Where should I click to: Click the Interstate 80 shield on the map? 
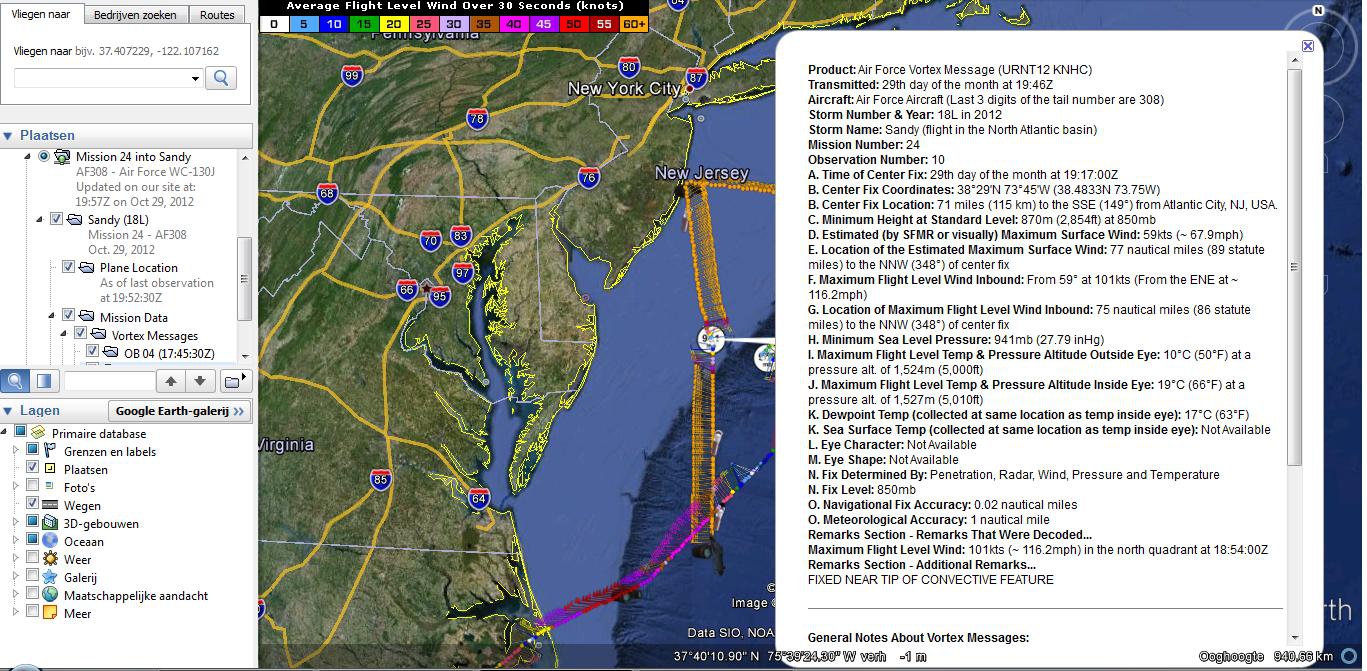pos(629,68)
